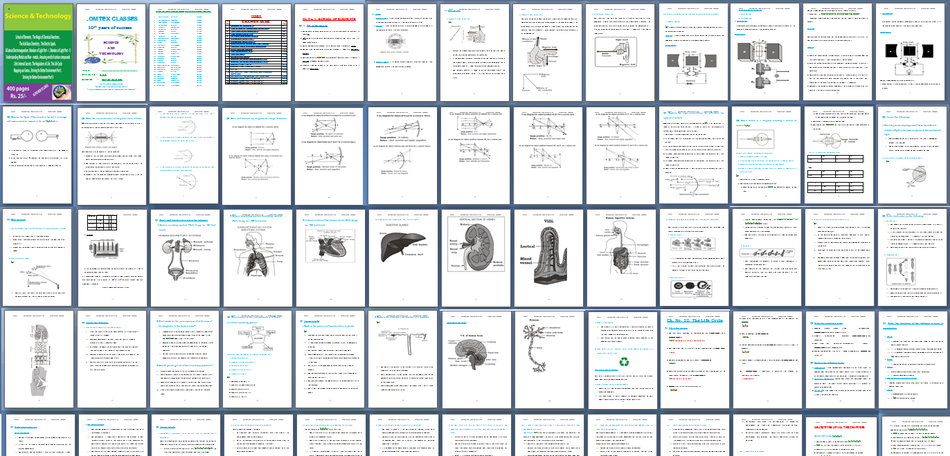
Task: Open the electrolytic cell and table page
Action: [111, 258]
